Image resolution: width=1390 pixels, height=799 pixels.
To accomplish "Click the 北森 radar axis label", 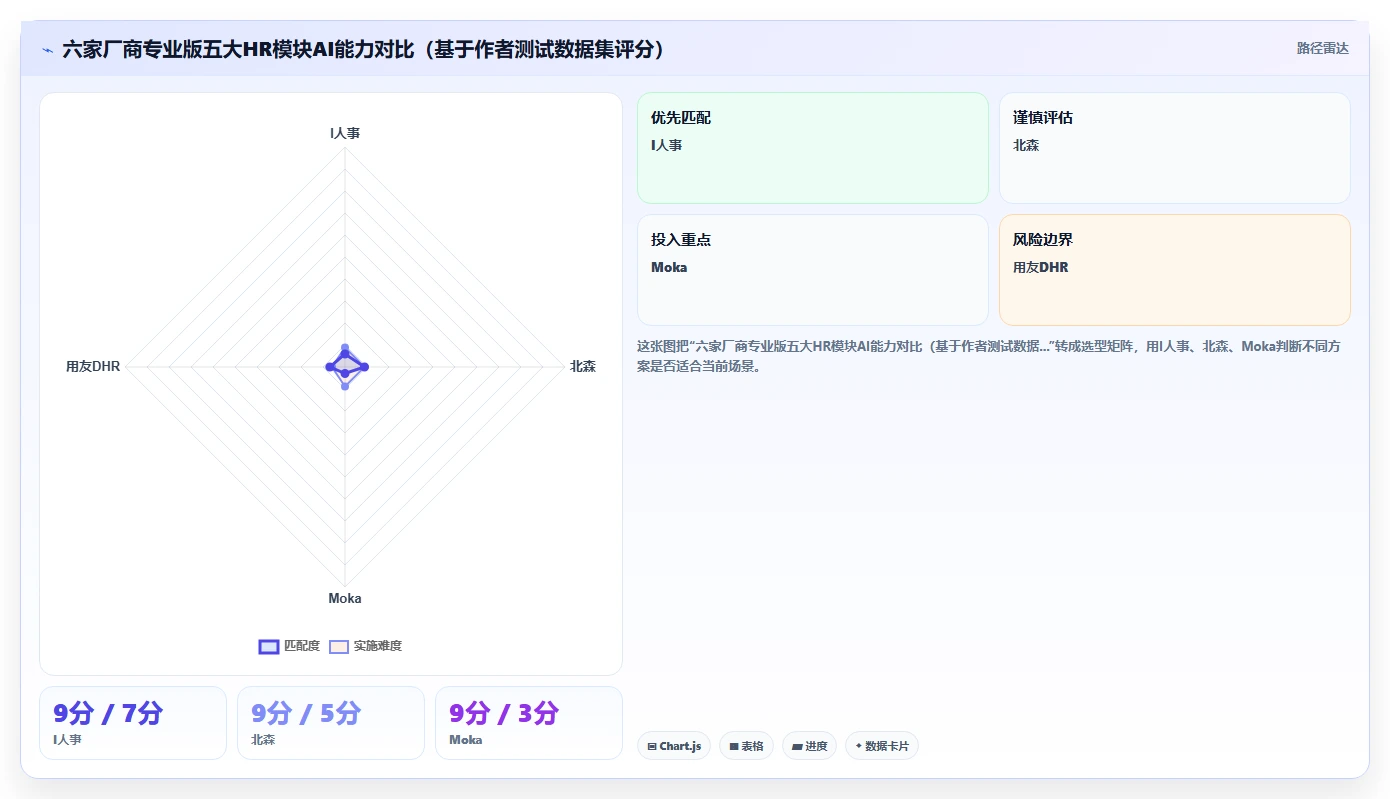I will pos(583,366).
